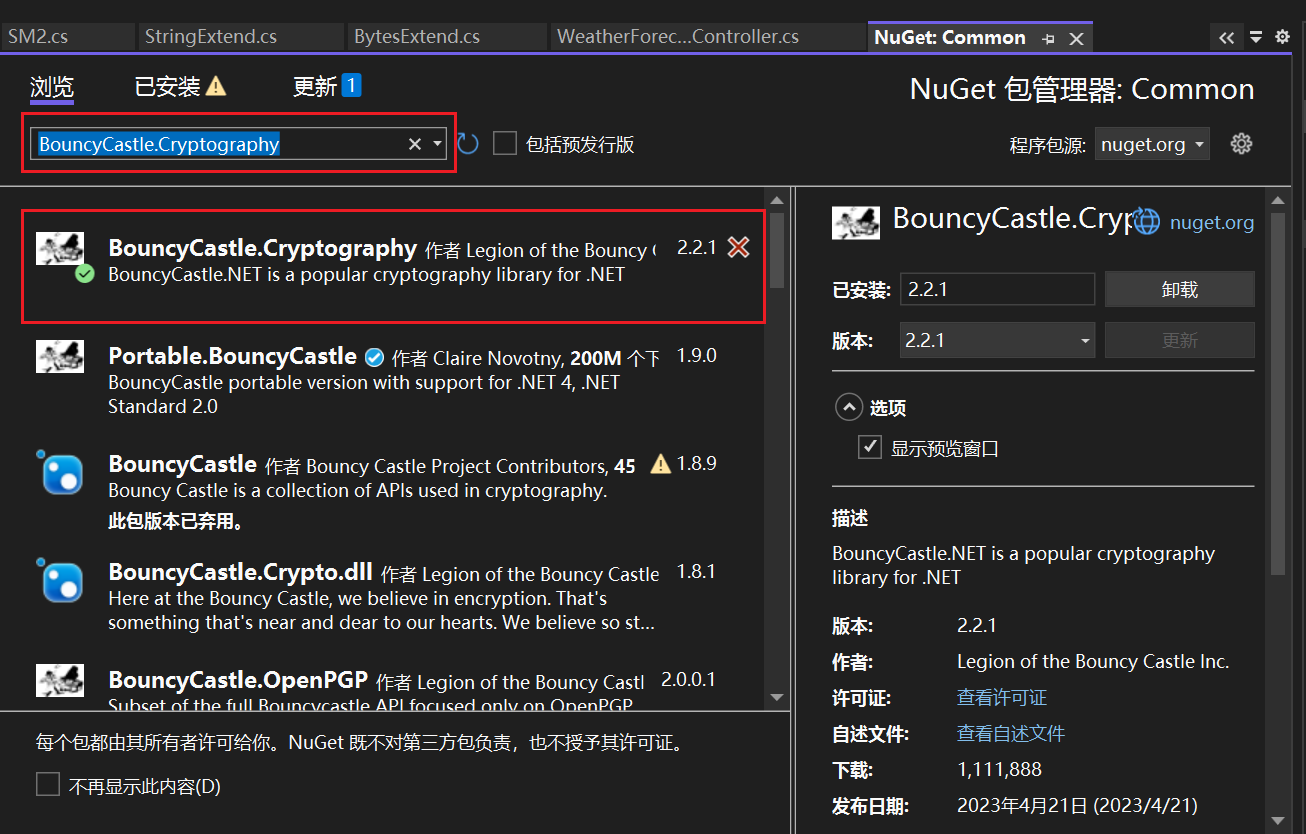The image size is (1306, 834).
Task: Open the BytesExtend.cs tab
Action: pos(447,37)
